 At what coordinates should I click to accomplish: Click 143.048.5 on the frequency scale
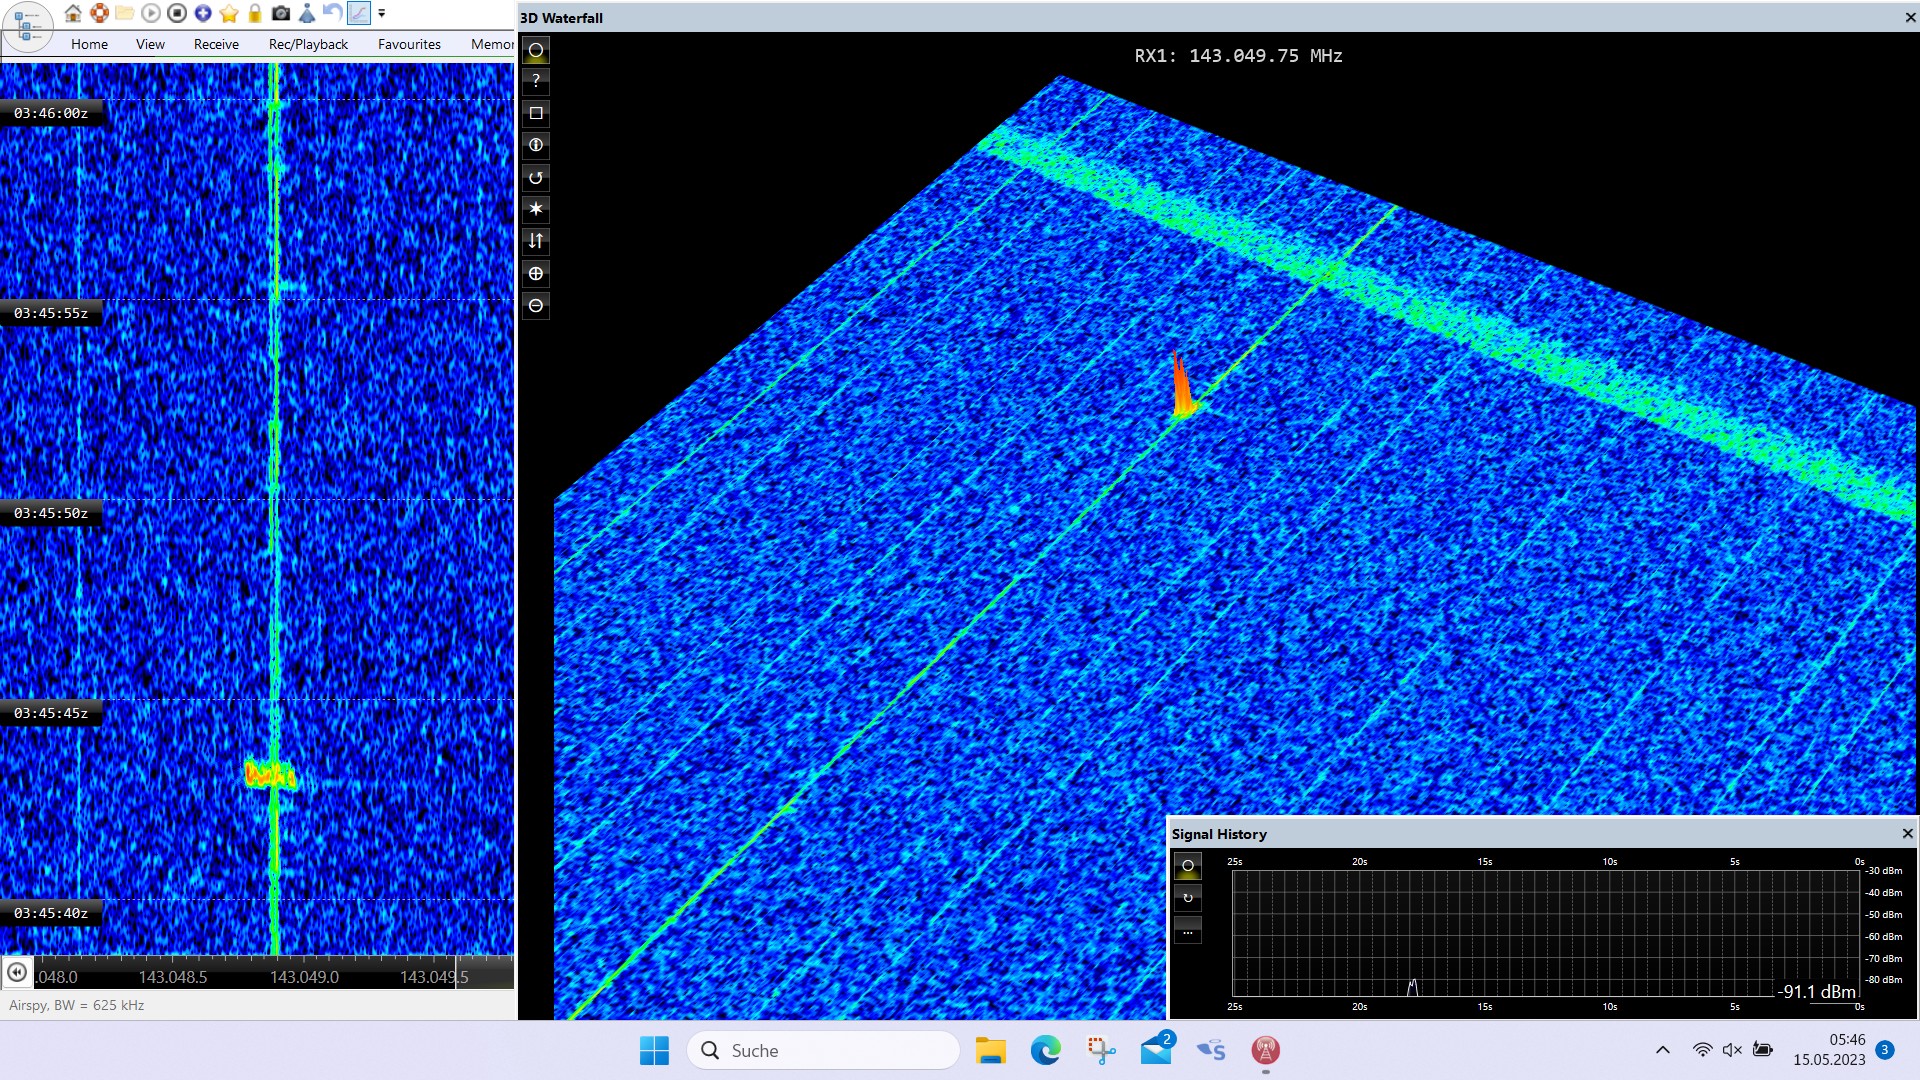[x=173, y=977]
